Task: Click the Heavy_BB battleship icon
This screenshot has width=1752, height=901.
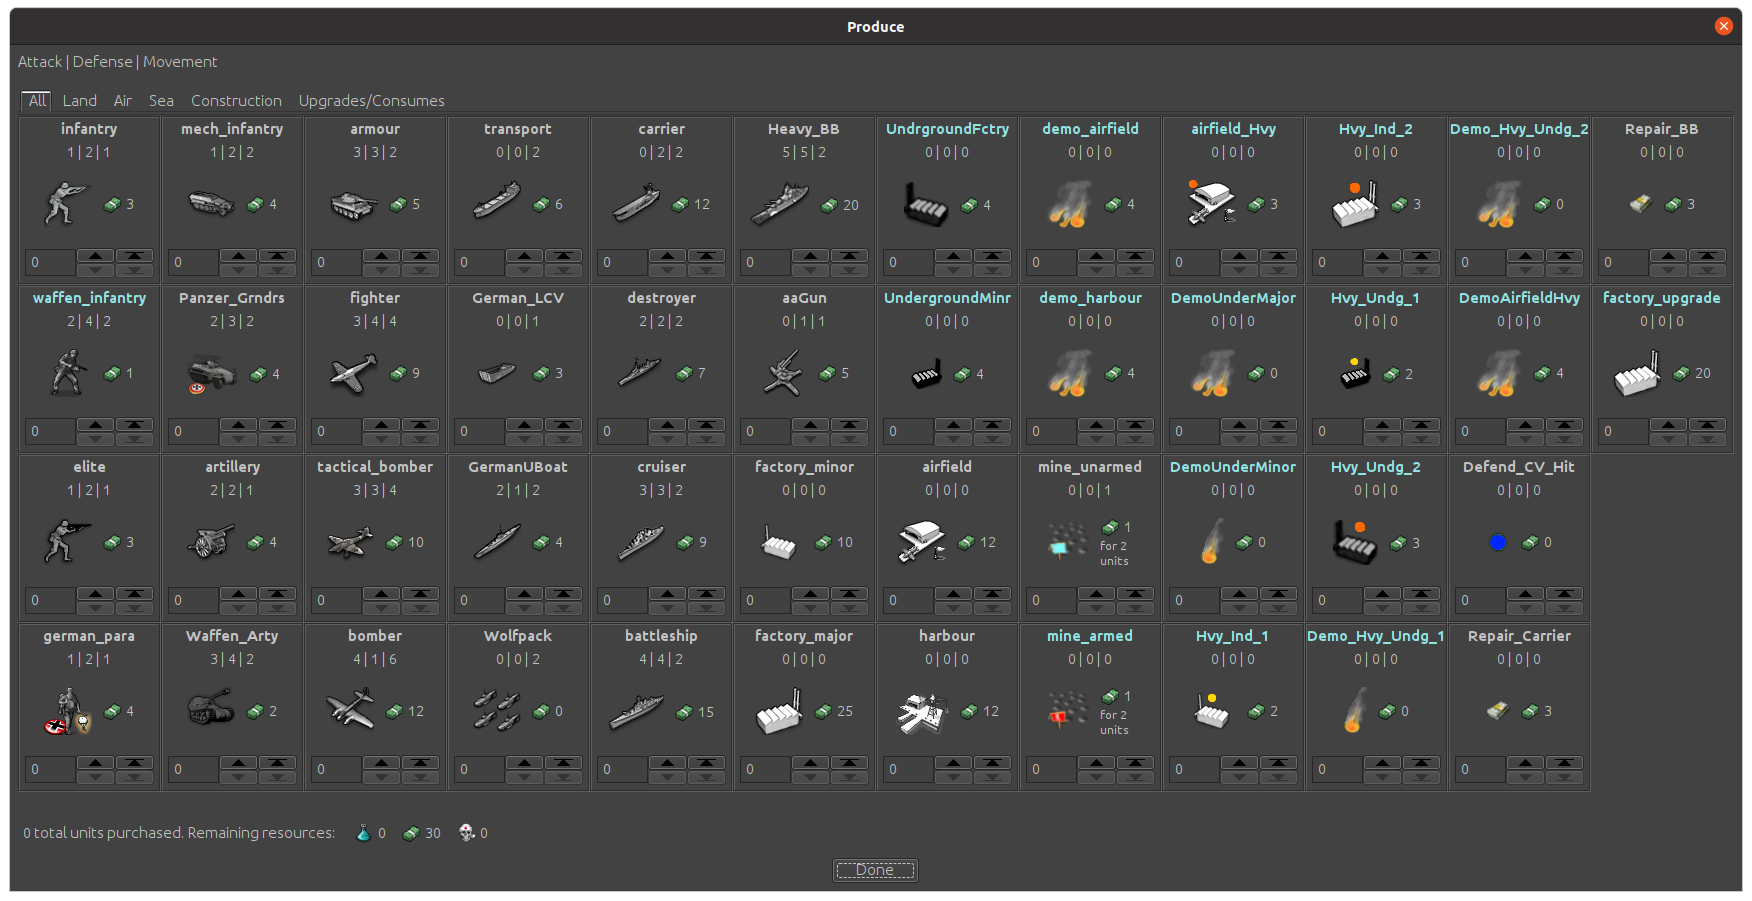Action: click(x=780, y=204)
